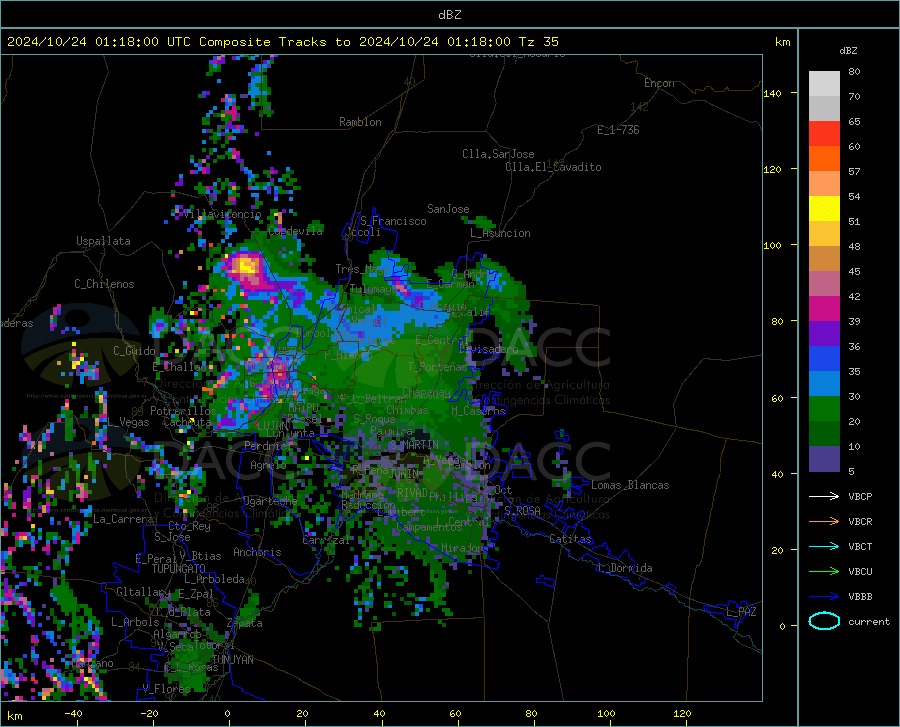
Task: Click the 'L_Dormida' map label
Action: [x=624, y=568]
